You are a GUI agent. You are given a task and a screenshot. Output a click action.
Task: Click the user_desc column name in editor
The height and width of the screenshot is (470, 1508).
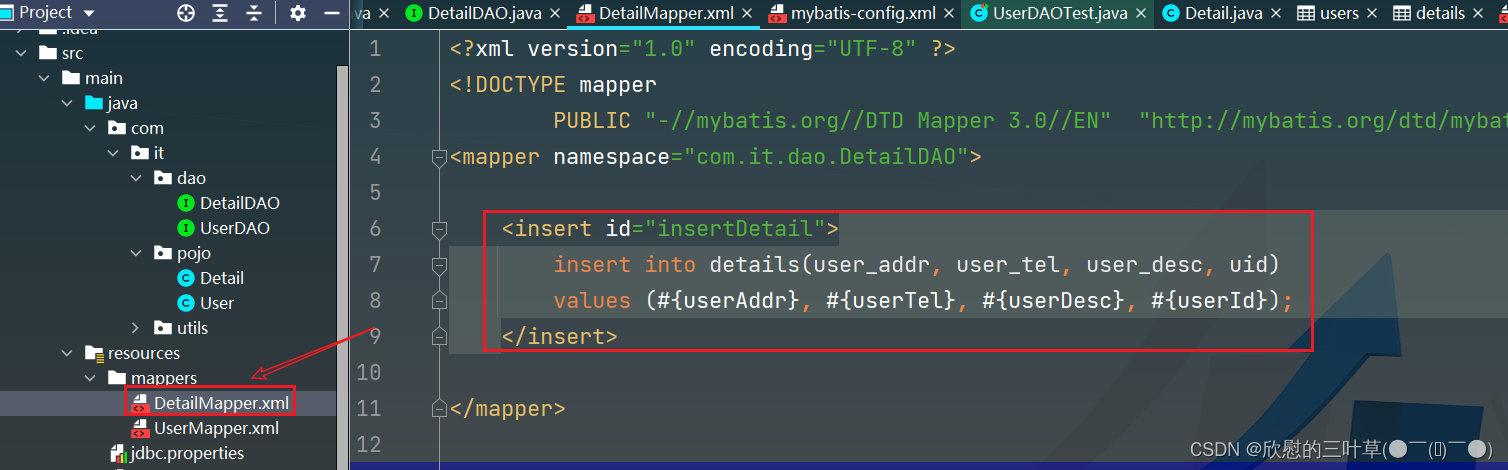click(1145, 264)
